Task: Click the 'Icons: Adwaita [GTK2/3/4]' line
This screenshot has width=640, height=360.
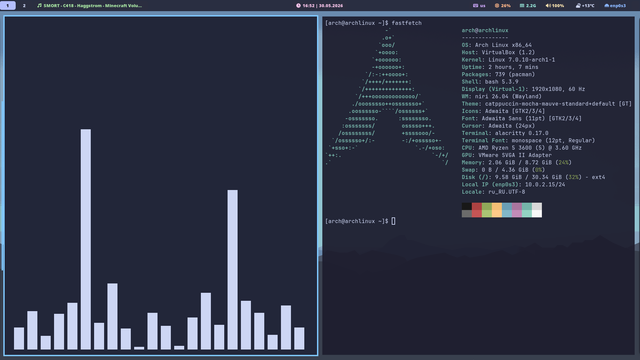Action: (503, 111)
